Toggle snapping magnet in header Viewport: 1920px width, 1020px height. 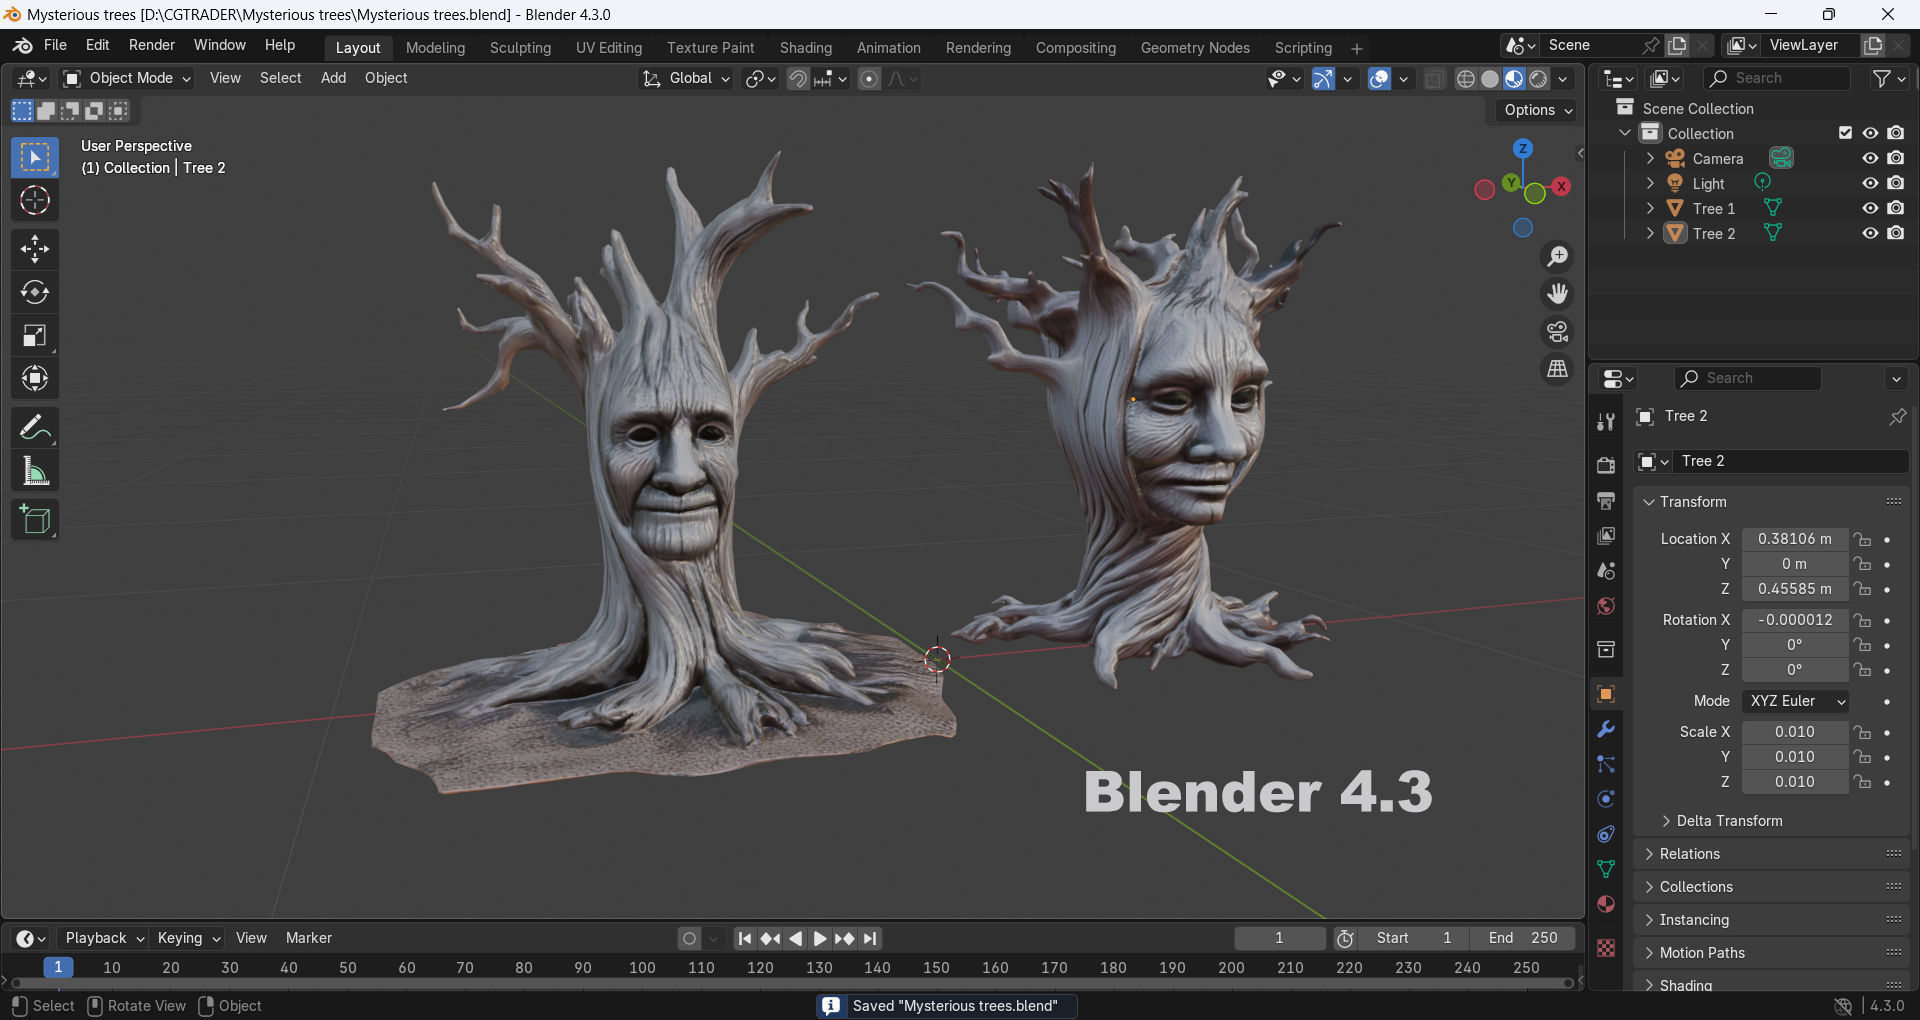(797, 79)
